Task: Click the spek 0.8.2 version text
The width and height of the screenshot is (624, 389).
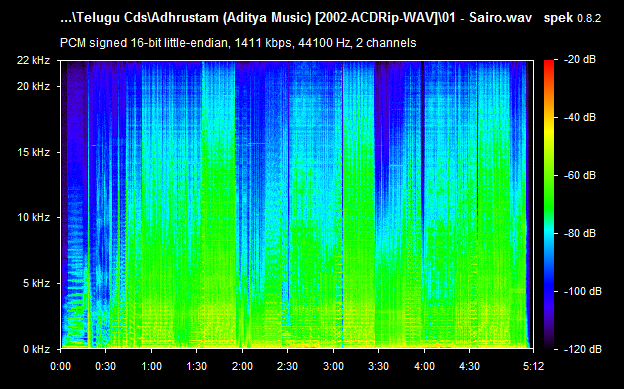Action: click(x=572, y=18)
